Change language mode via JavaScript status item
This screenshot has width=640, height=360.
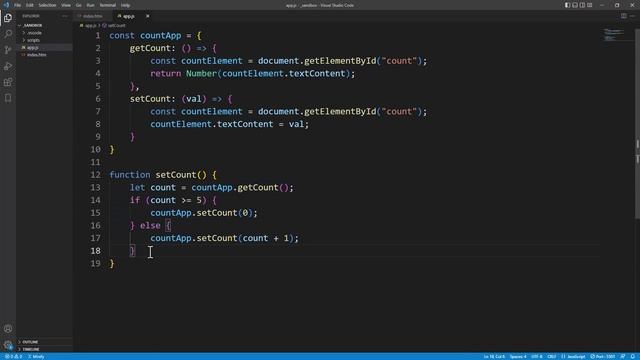coord(573,356)
